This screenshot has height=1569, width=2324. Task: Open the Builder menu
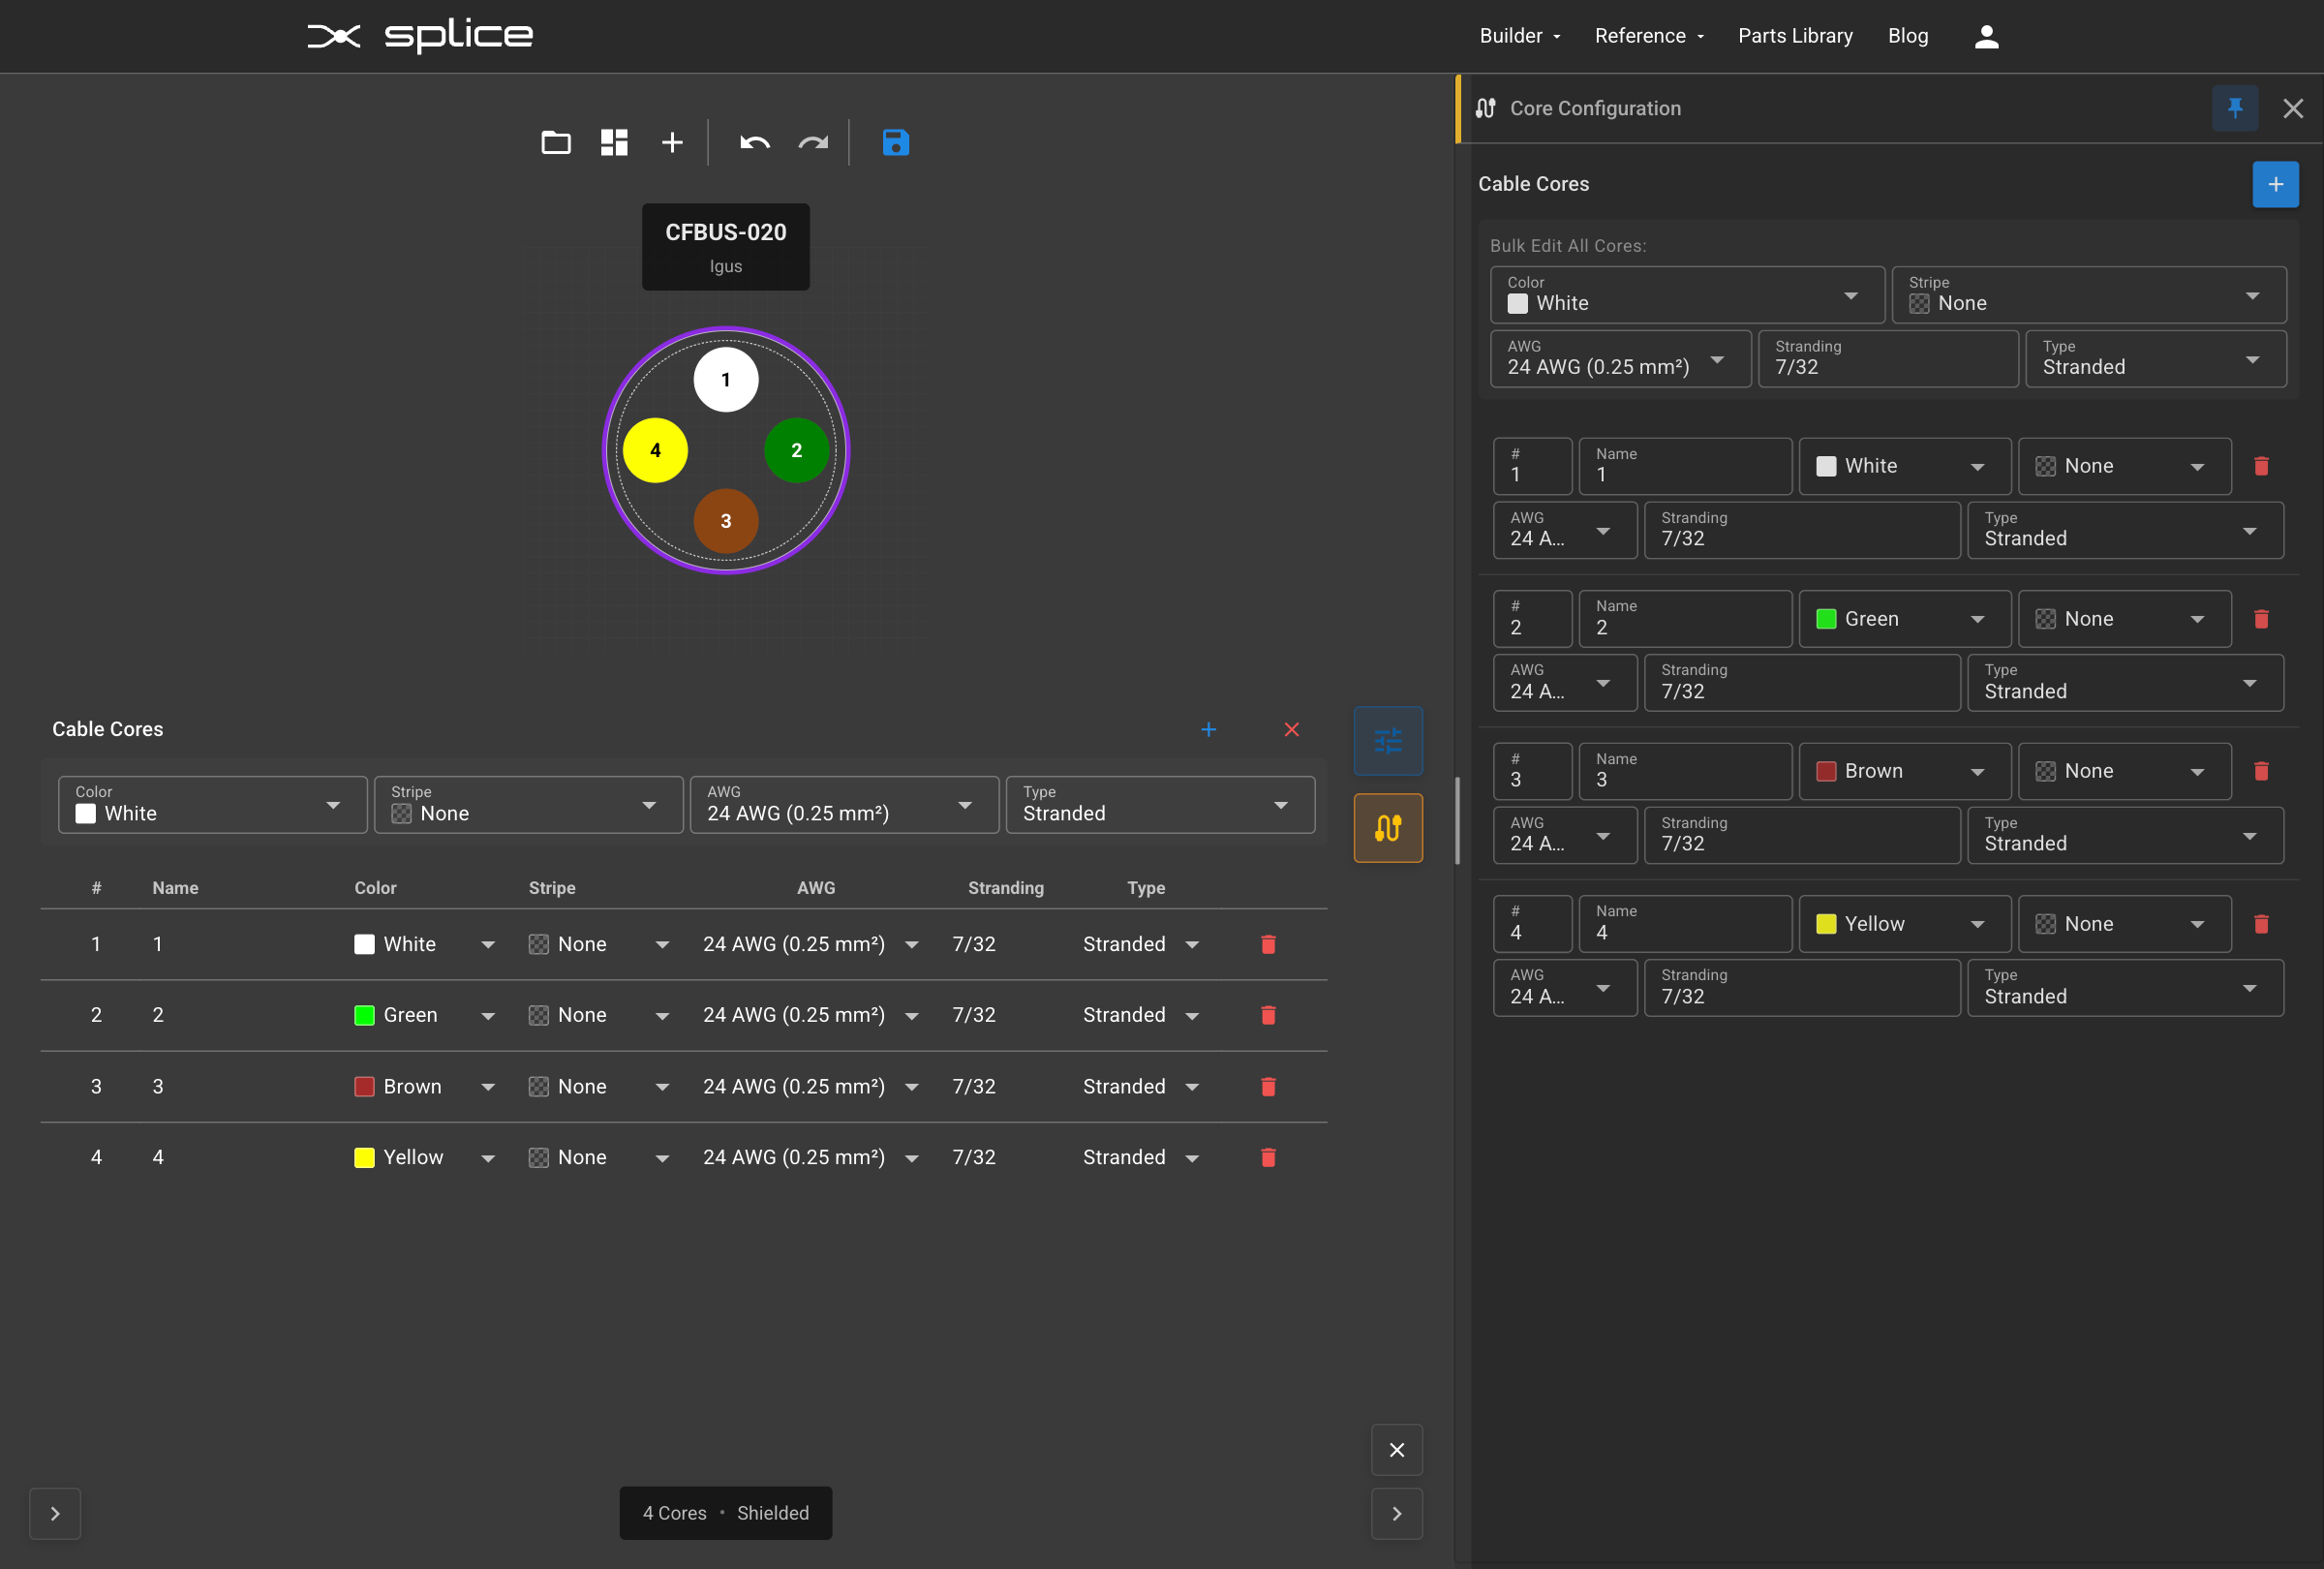point(1519,36)
